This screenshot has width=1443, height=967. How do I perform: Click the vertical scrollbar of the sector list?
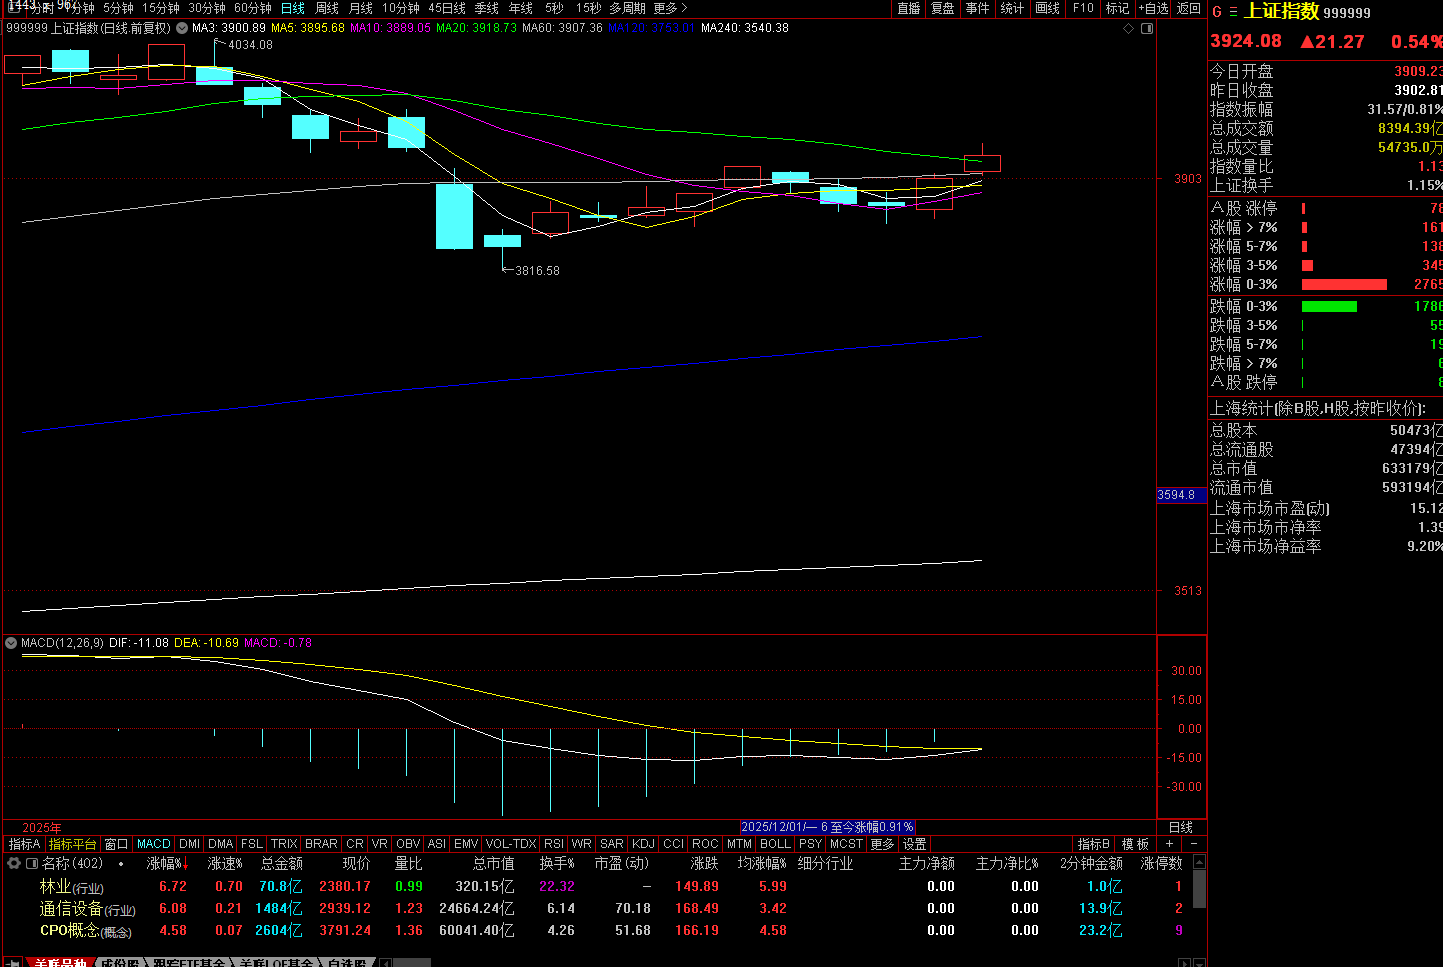pos(1199,890)
